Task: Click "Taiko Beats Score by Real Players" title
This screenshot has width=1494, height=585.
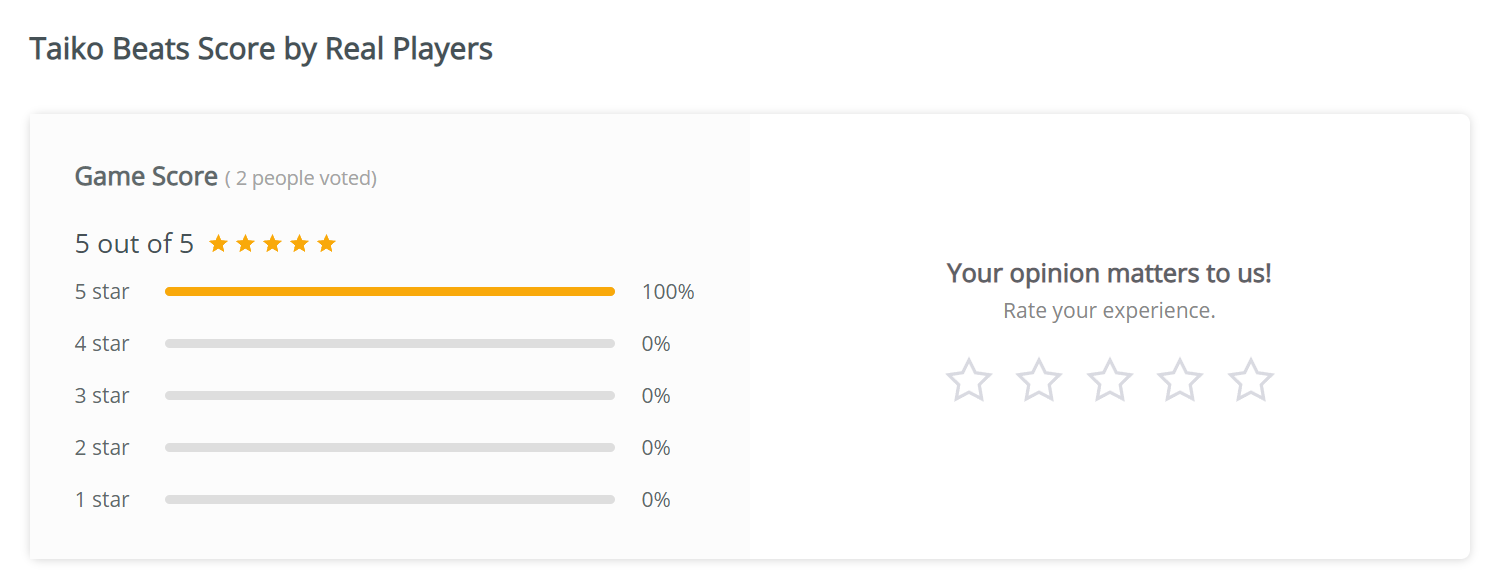Action: [261, 49]
